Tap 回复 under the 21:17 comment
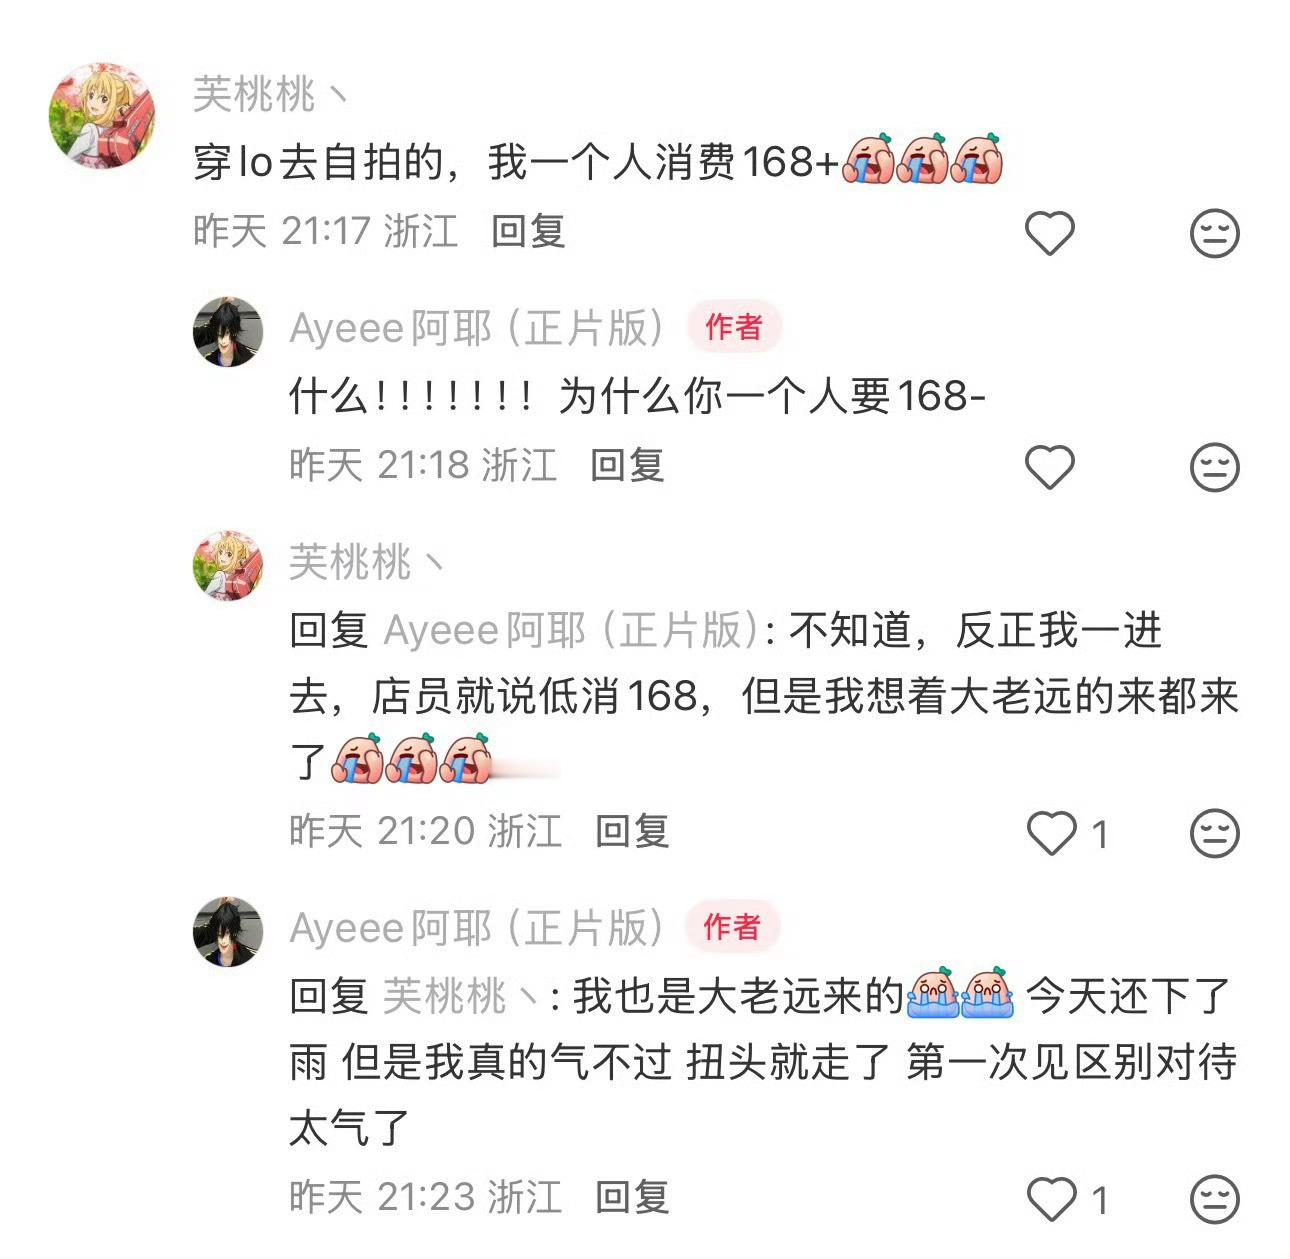 [528, 231]
